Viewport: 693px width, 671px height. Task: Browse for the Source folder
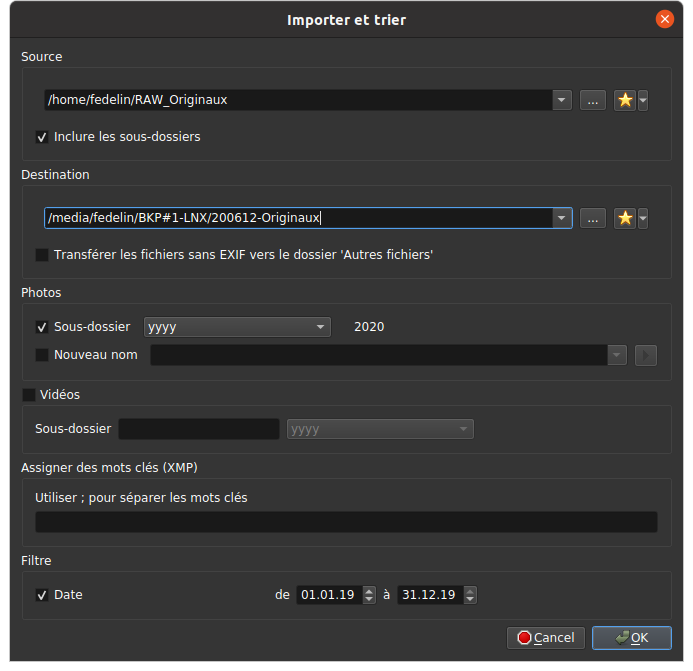click(x=593, y=100)
